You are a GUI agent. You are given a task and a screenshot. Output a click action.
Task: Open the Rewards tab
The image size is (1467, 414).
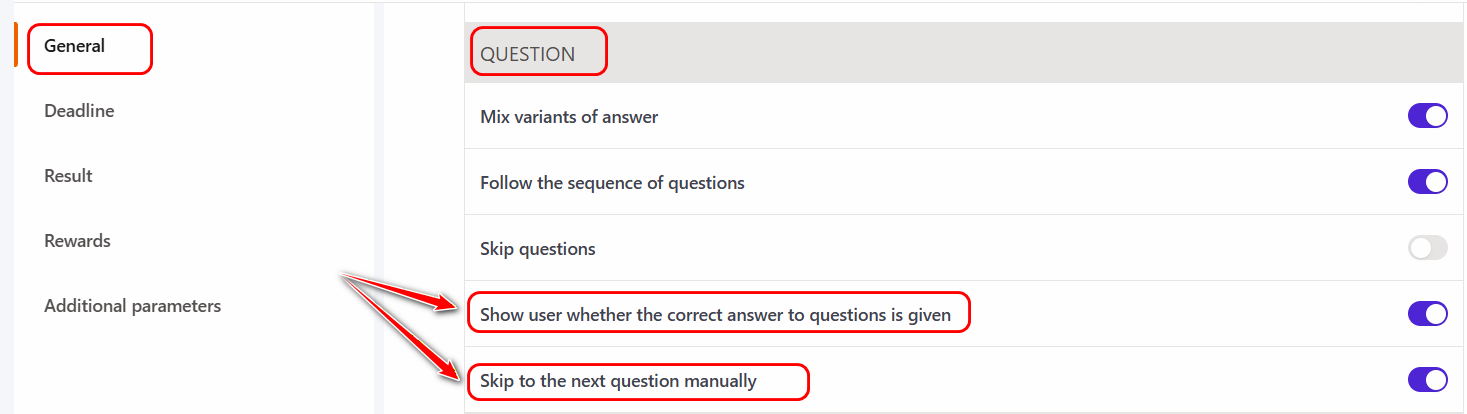pyautogui.click(x=77, y=241)
